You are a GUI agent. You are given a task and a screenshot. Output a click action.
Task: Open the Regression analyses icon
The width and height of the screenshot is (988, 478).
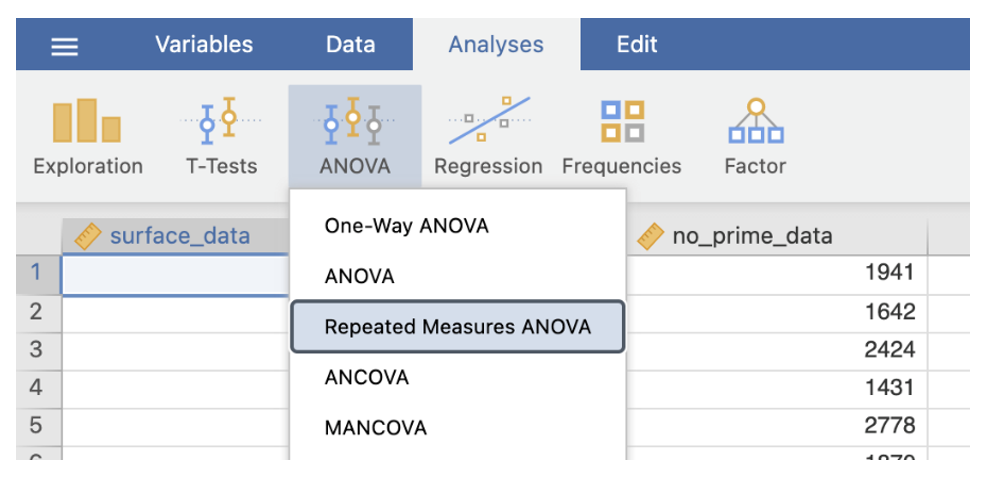488,138
